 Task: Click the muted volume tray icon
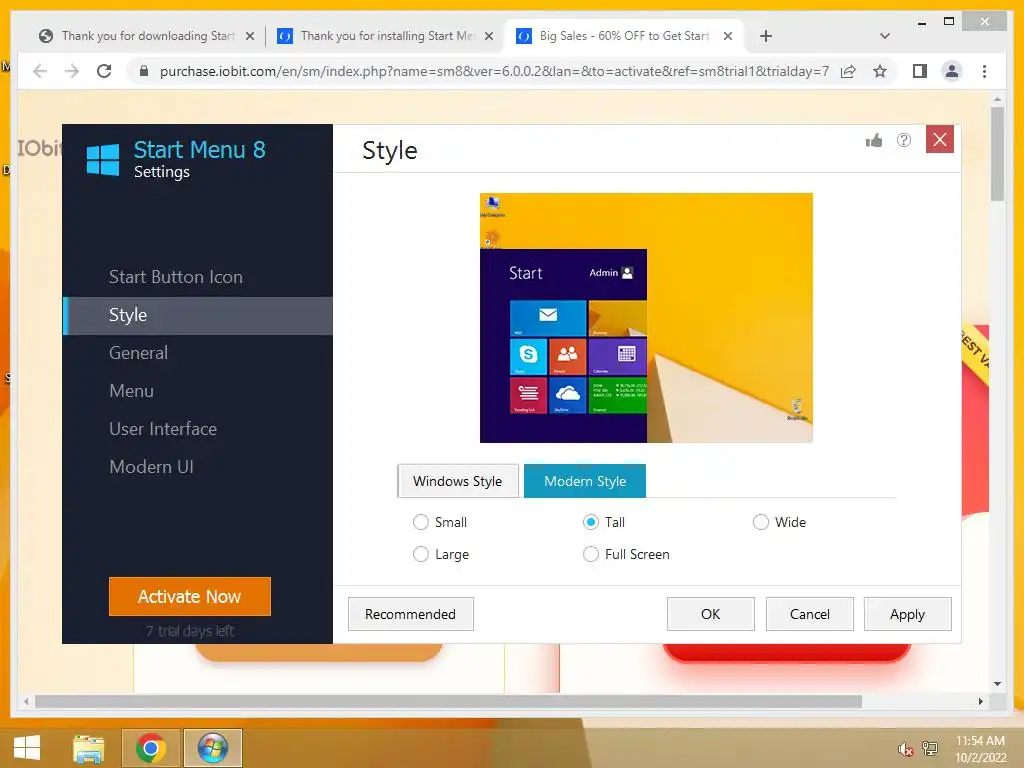coord(905,750)
